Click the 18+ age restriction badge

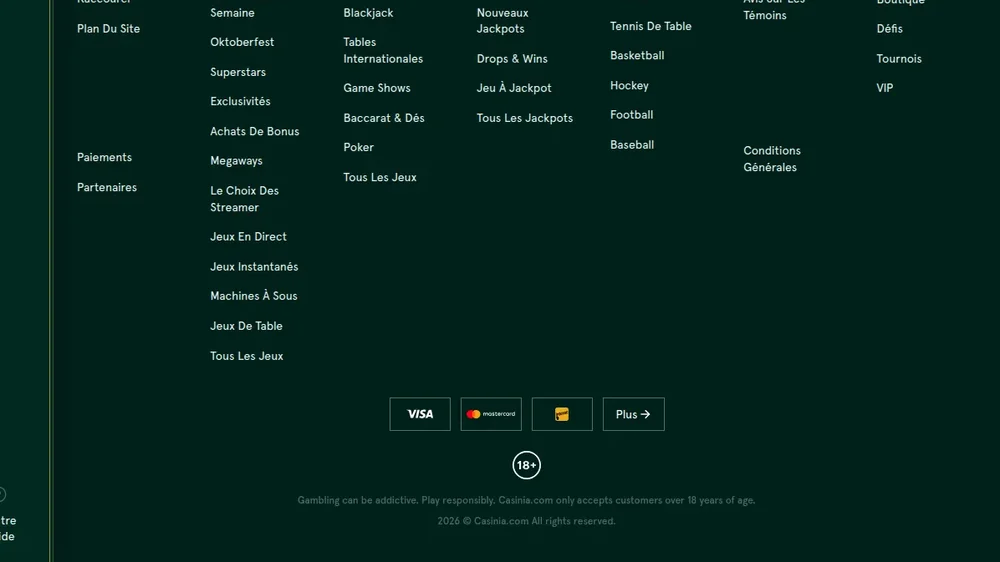coord(527,465)
